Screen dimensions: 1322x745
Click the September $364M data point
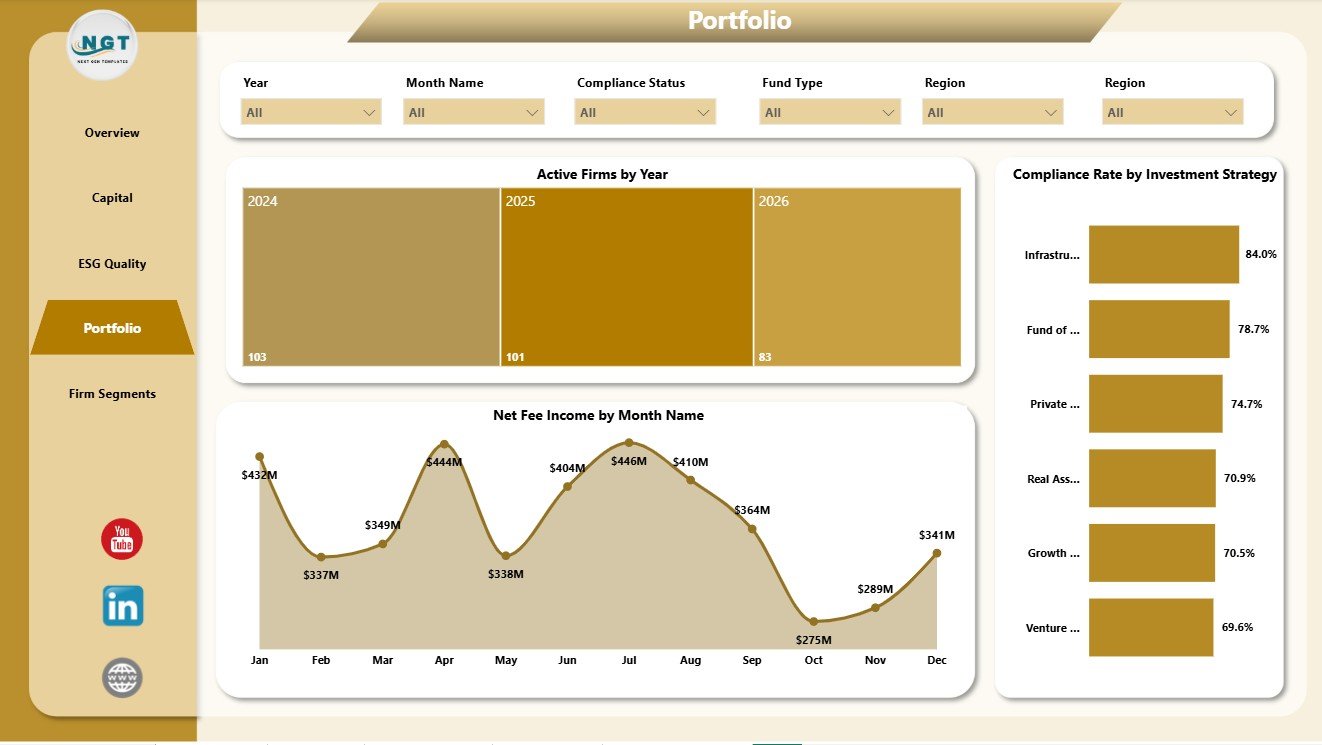click(752, 528)
